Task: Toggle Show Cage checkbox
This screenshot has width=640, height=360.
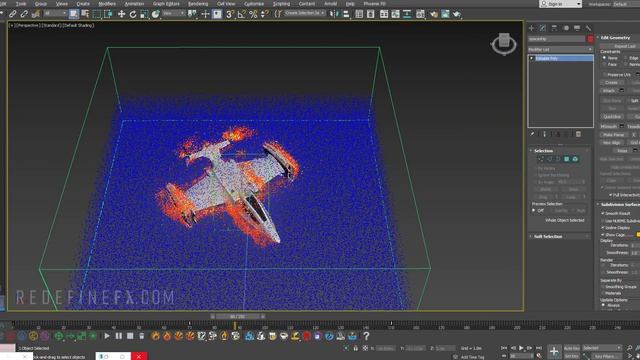Action: tap(603, 235)
